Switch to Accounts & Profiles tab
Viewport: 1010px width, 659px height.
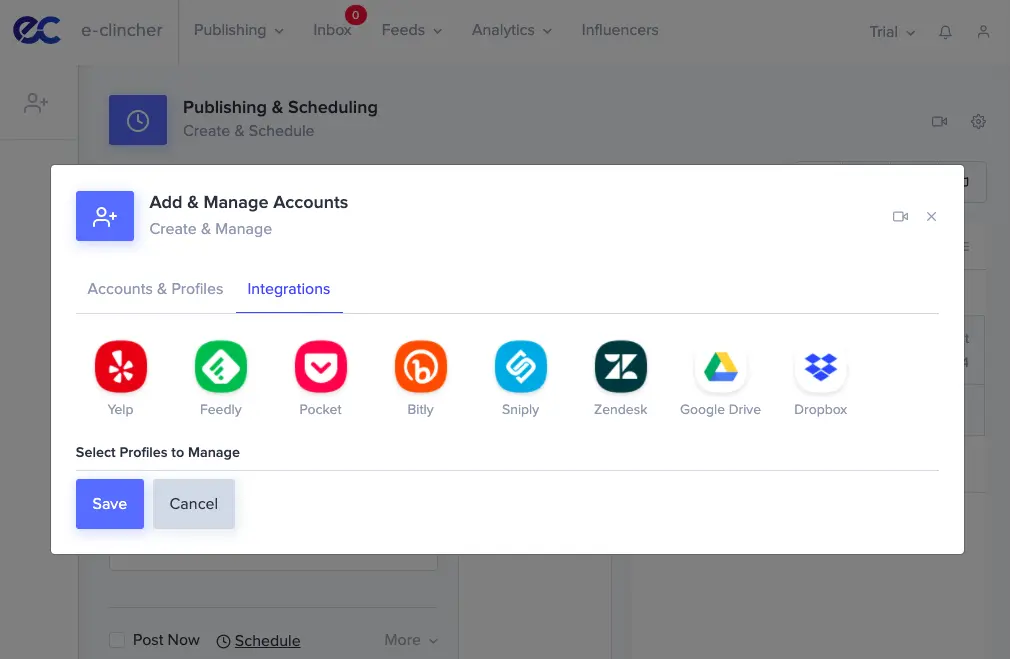155,289
